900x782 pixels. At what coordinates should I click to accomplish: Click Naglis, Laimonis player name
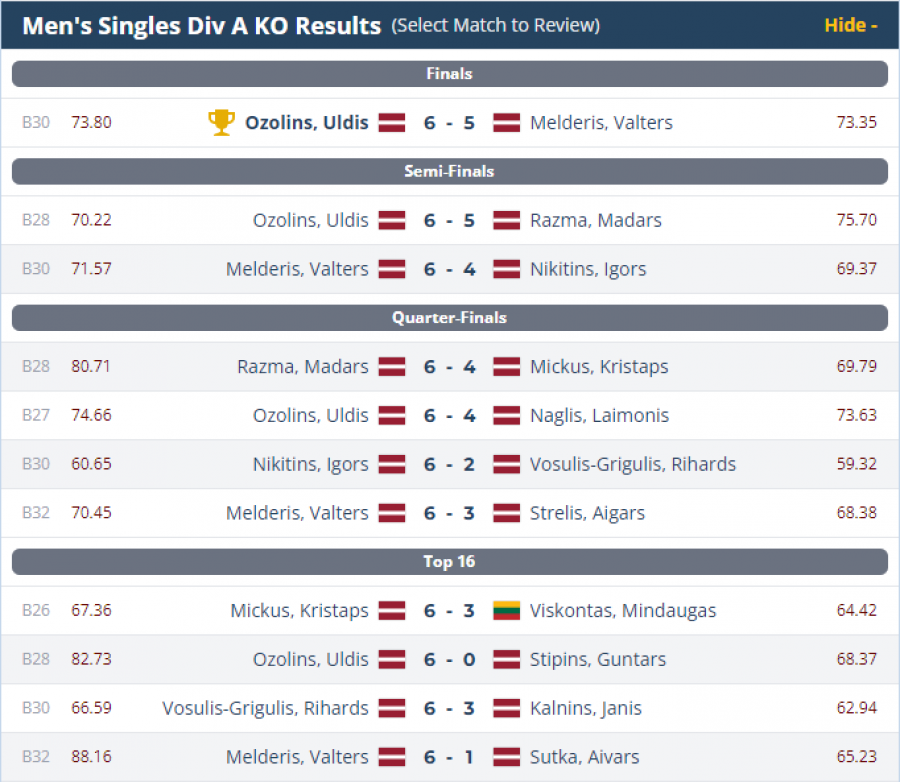pyautogui.click(x=599, y=416)
